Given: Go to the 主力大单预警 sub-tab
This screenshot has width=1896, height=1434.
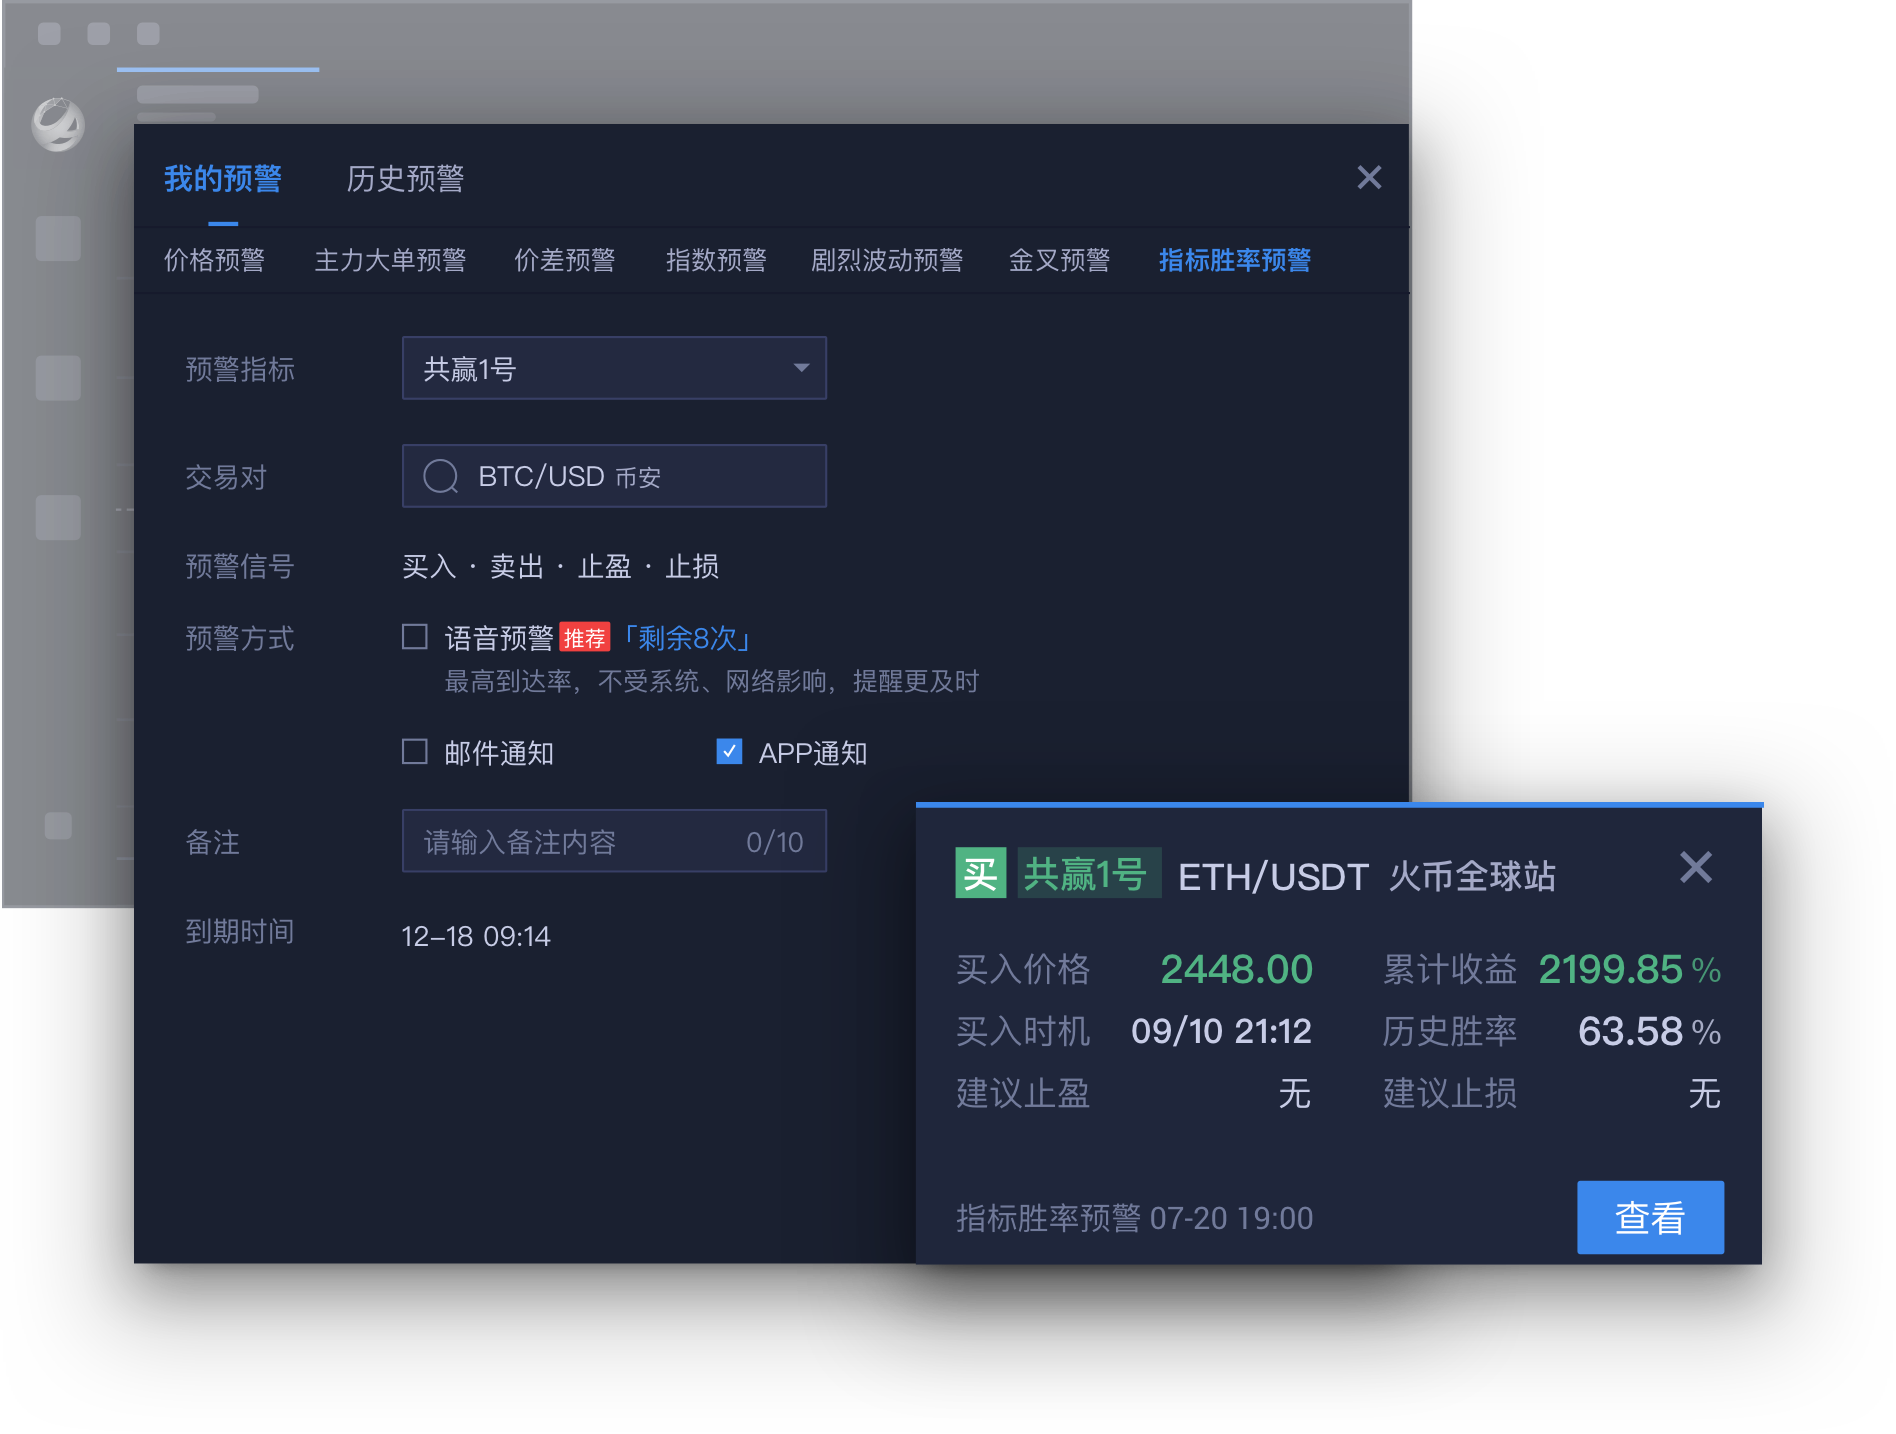Looking at the screenshot, I should (x=390, y=261).
